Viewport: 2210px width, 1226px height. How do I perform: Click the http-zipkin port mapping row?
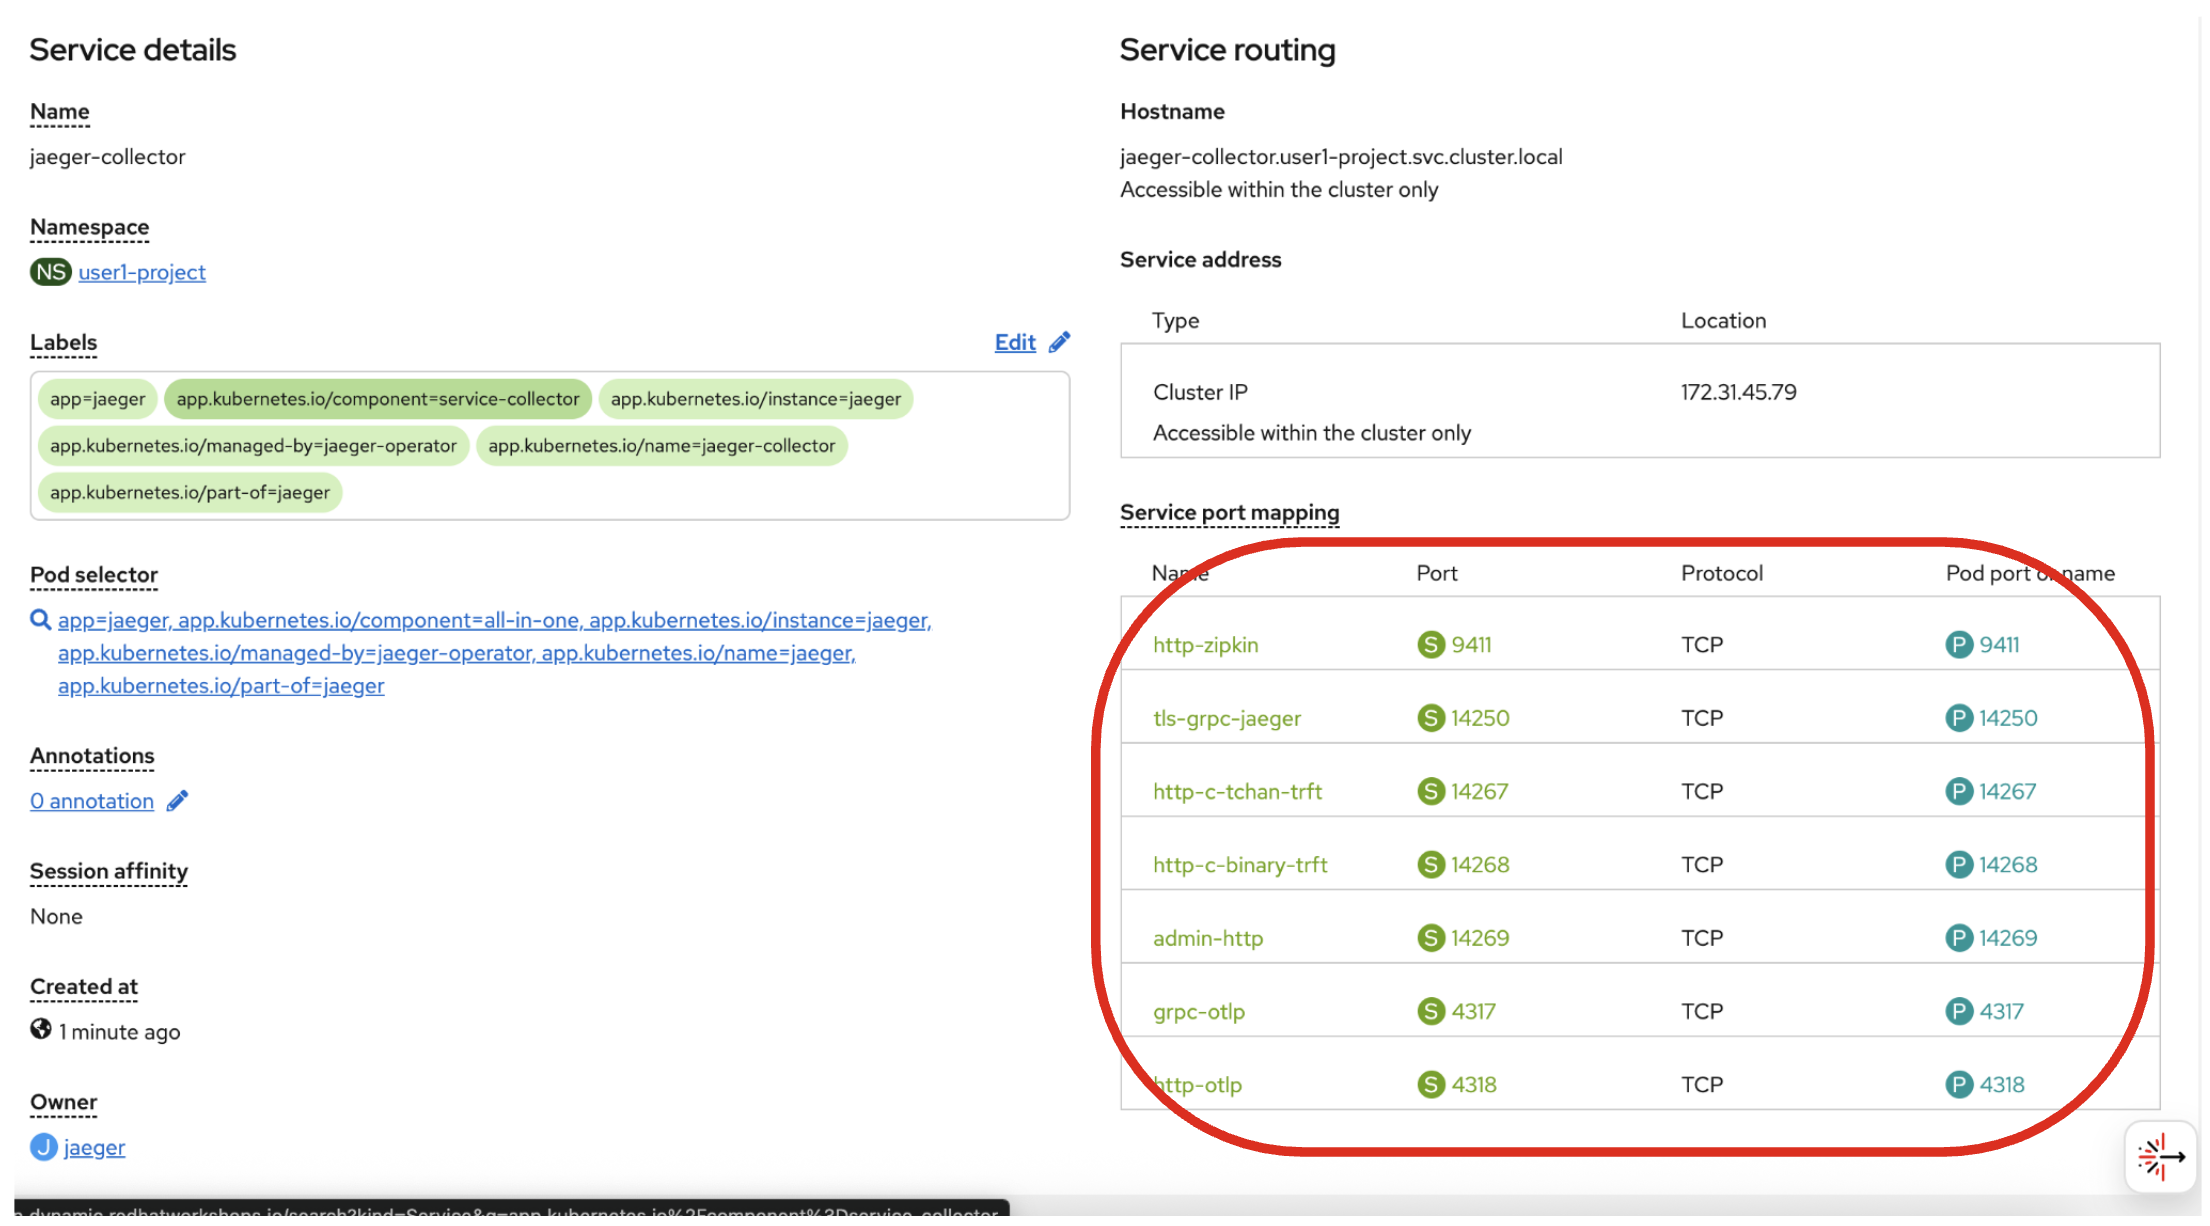(x=1205, y=645)
